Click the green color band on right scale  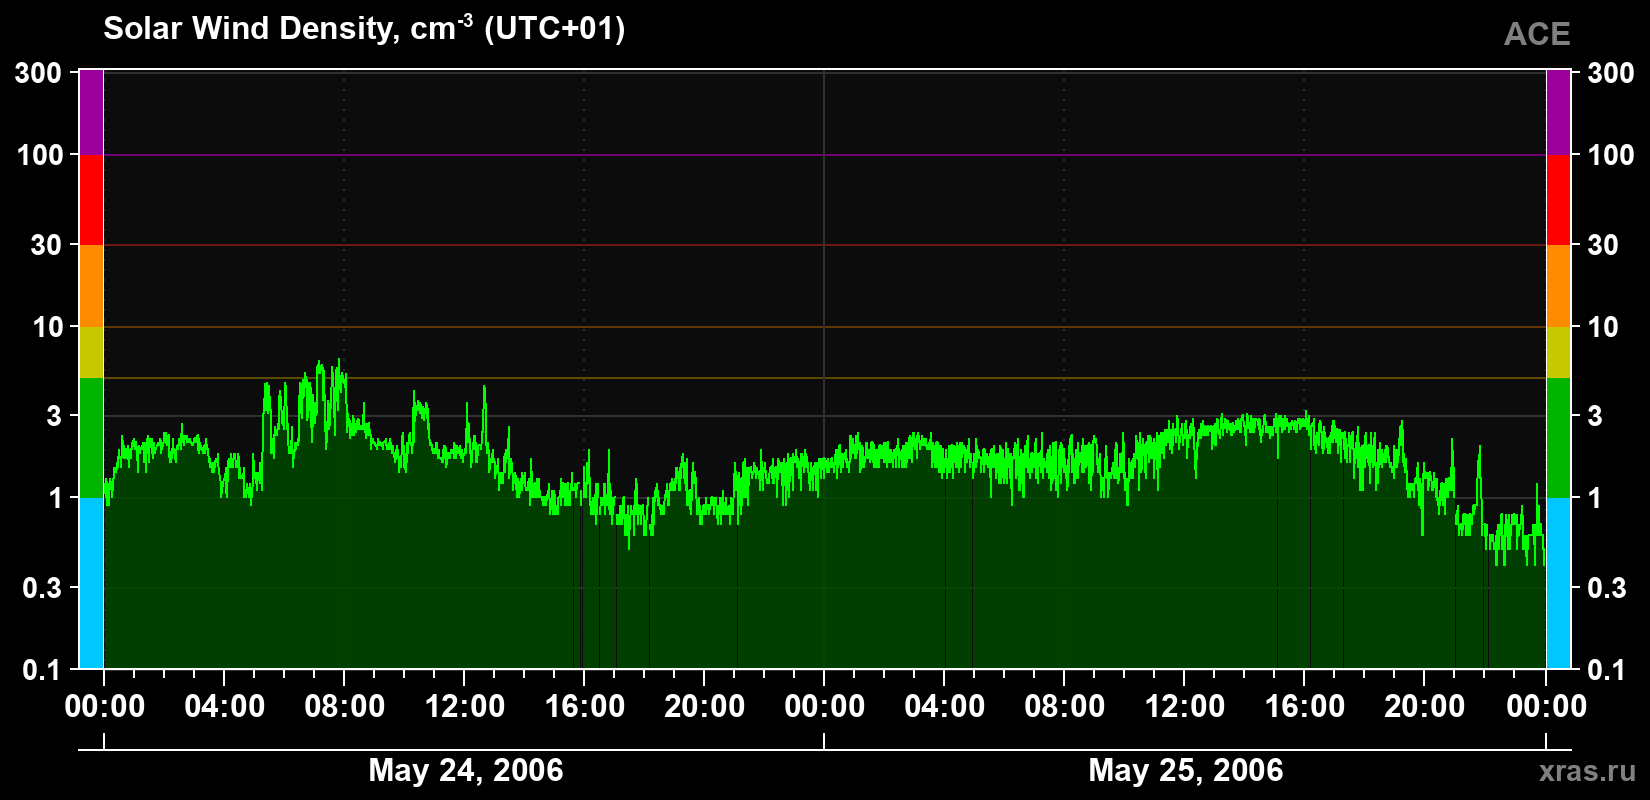pos(1558,438)
